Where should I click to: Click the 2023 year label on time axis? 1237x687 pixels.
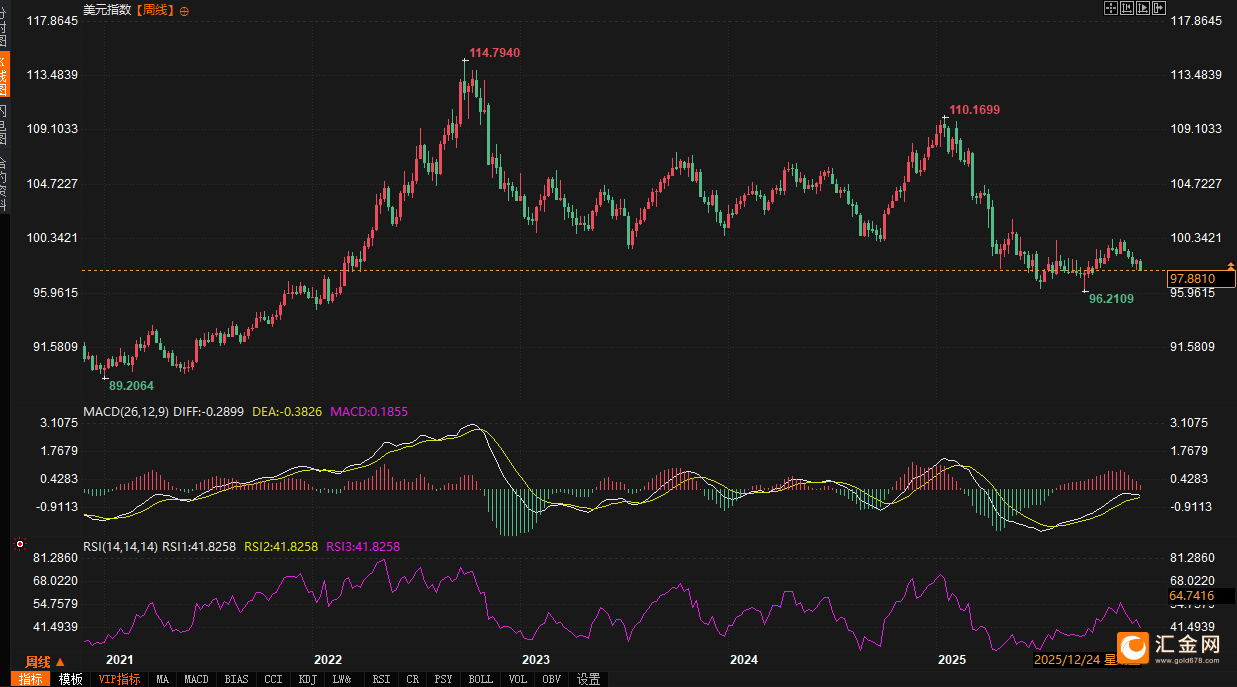(536, 660)
